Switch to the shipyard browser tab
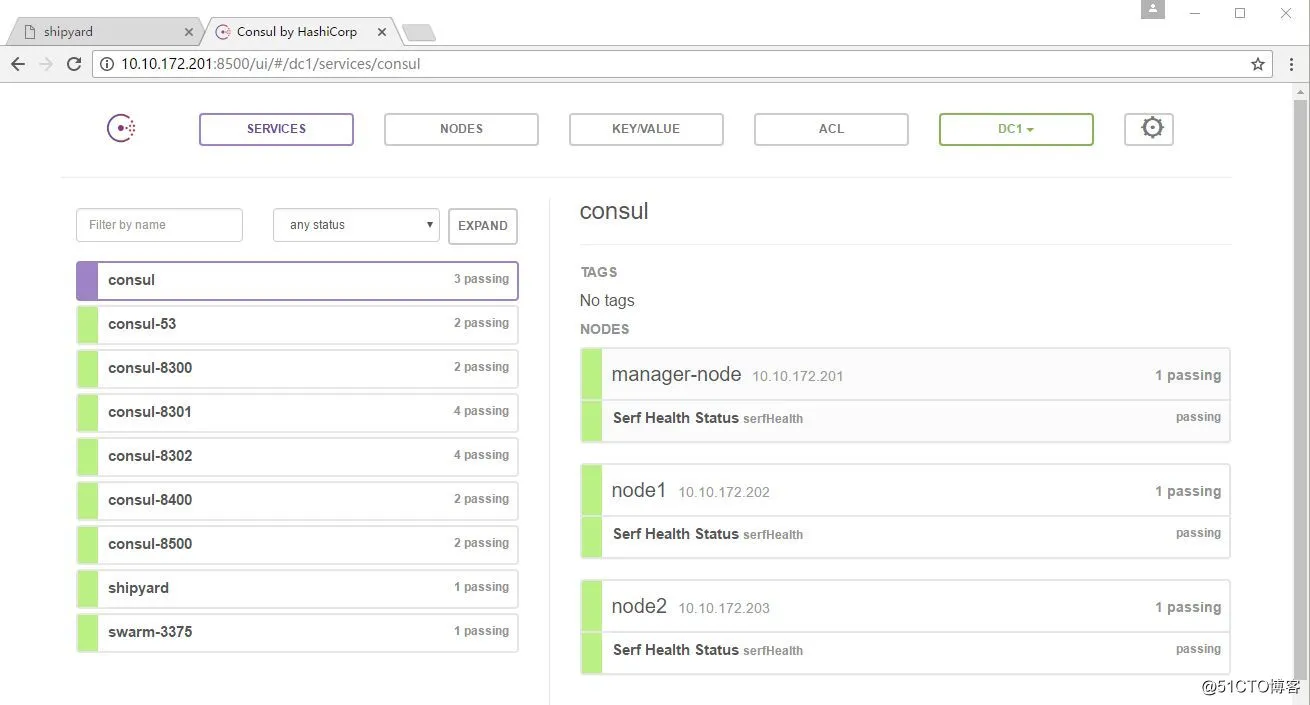Viewport: 1310px width, 705px height. coord(103,32)
